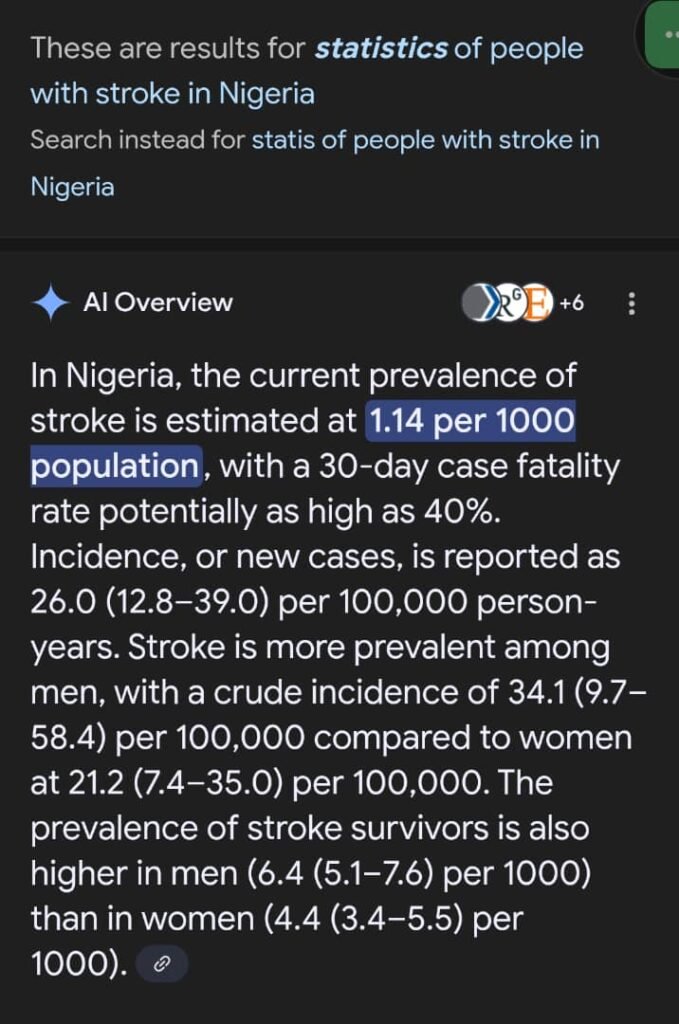Click the AI Overview heading label
This screenshot has height=1024, width=679.
coord(158,302)
